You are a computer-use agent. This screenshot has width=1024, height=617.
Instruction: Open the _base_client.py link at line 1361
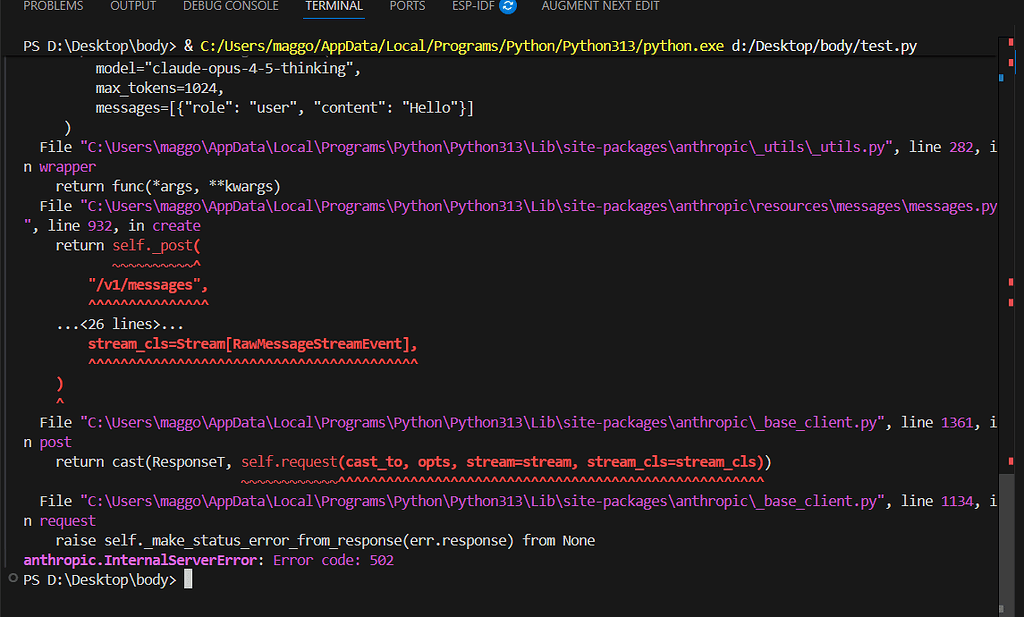pyautogui.click(x=483, y=423)
